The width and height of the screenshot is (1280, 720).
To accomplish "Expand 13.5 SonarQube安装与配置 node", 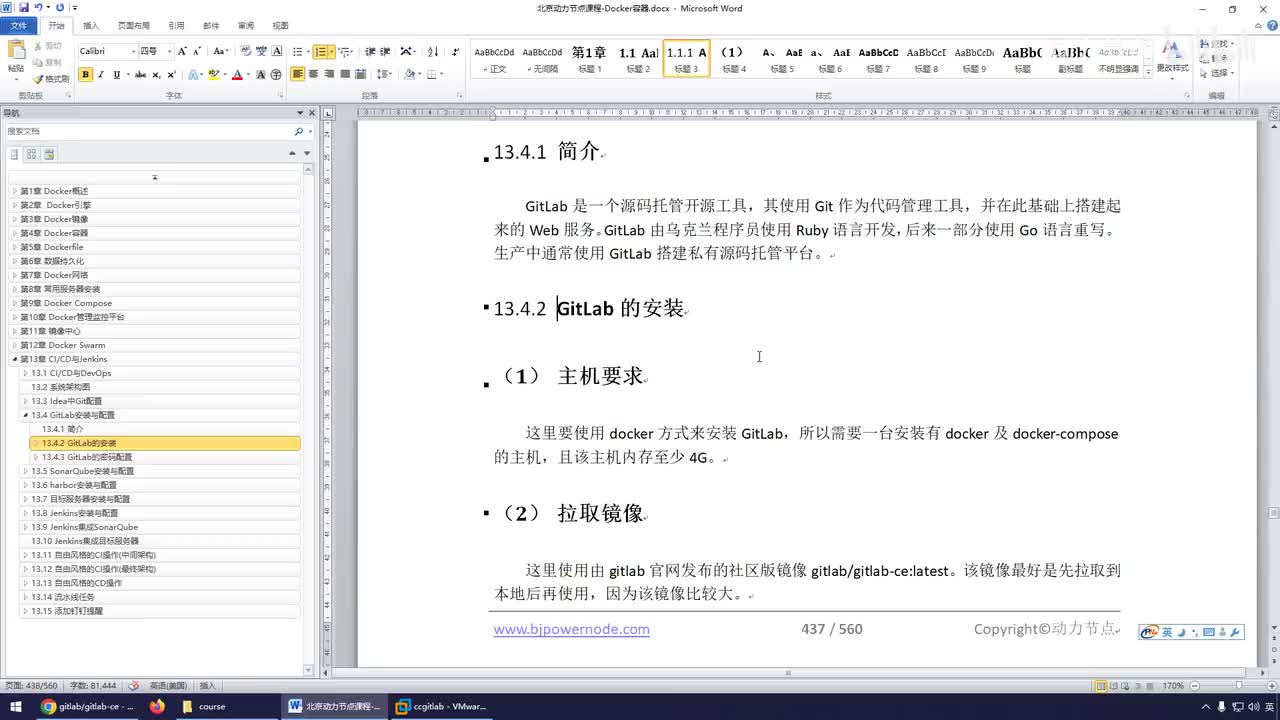I will [x=25, y=471].
